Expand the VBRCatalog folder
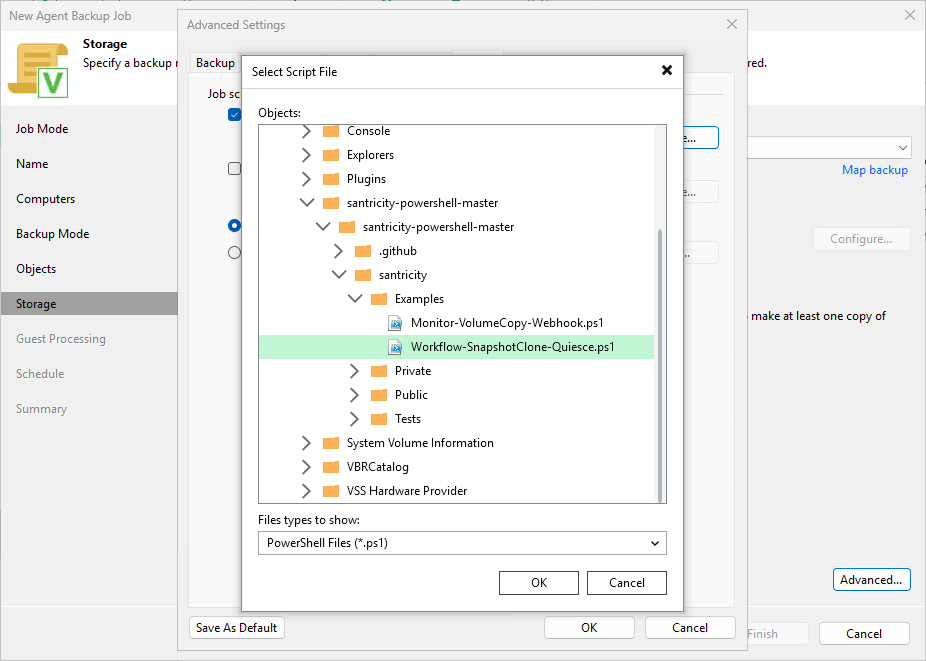 (x=306, y=467)
